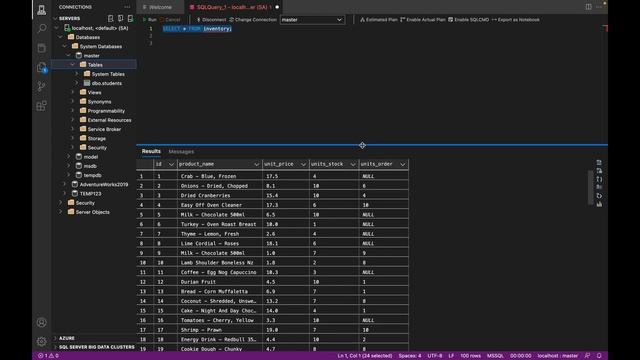Image resolution: width=640 pixels, height=360 pixels.
Task: Open the chart viewer icon for results
Action: pyautogui.click(x=599, y=204)
